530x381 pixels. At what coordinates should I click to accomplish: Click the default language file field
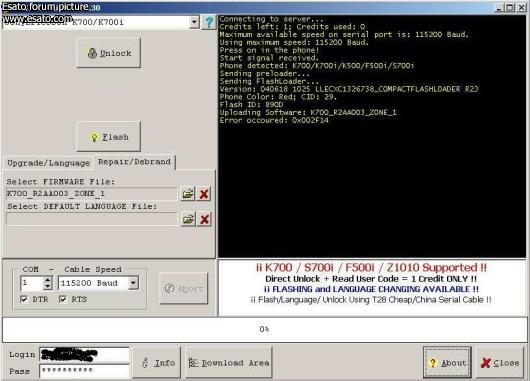pyautogui.click(x=91, y=219)
